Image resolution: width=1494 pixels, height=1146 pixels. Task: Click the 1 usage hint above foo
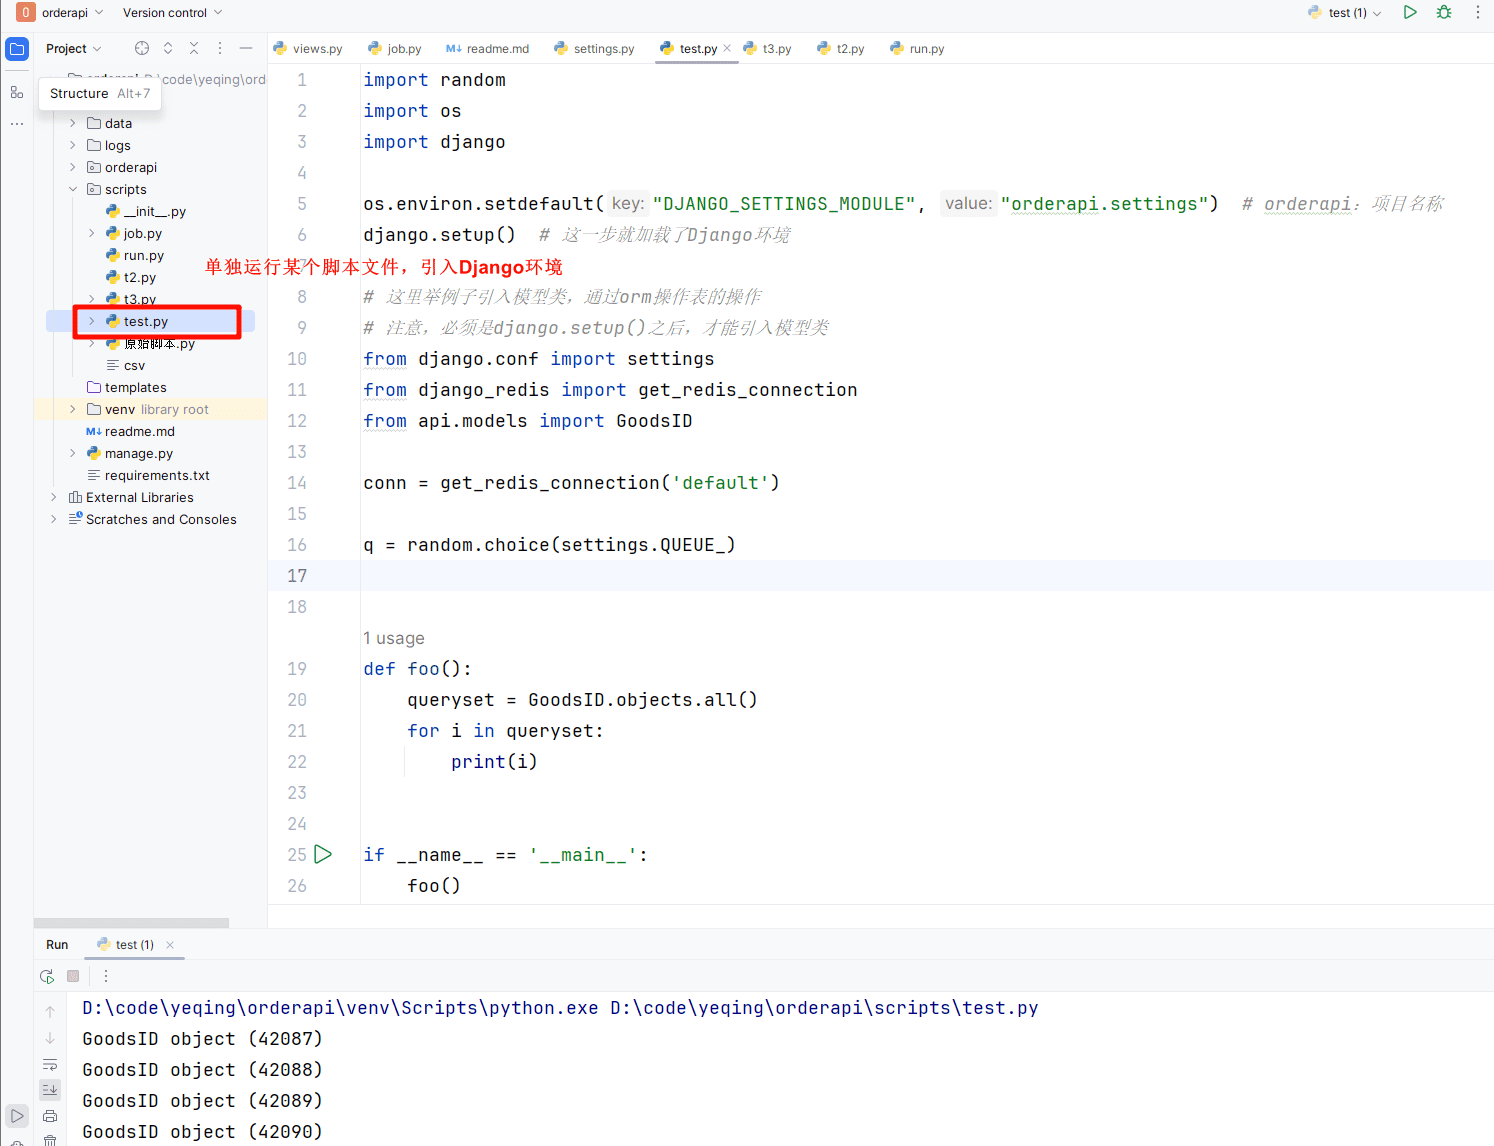394,638
